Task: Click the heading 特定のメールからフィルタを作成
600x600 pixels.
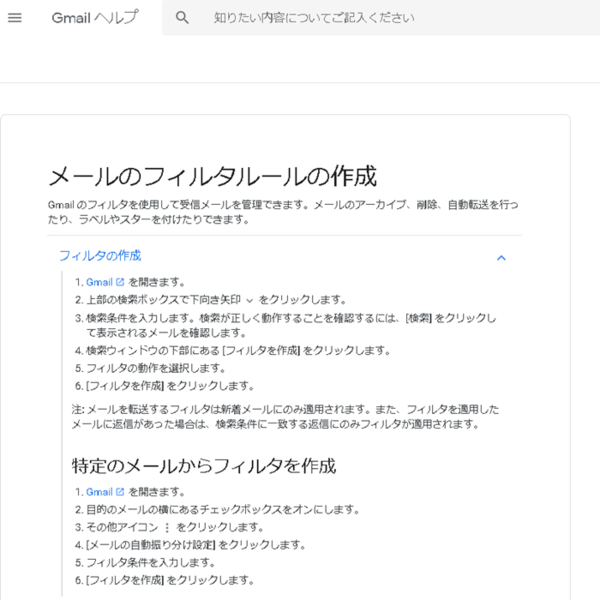Action: point(204,466)
